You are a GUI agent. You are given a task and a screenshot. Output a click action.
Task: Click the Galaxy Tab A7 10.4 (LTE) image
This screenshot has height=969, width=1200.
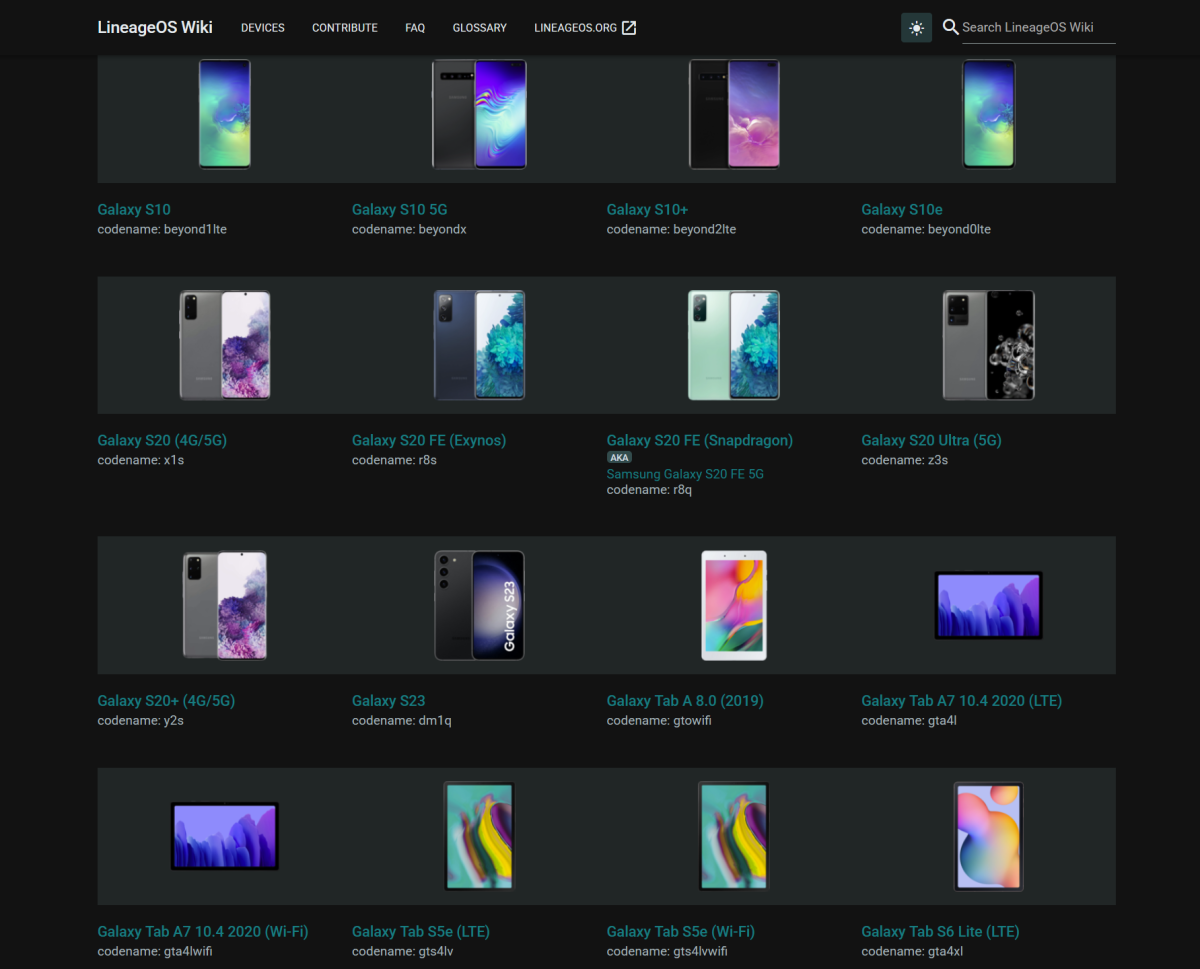pos(989,606)
